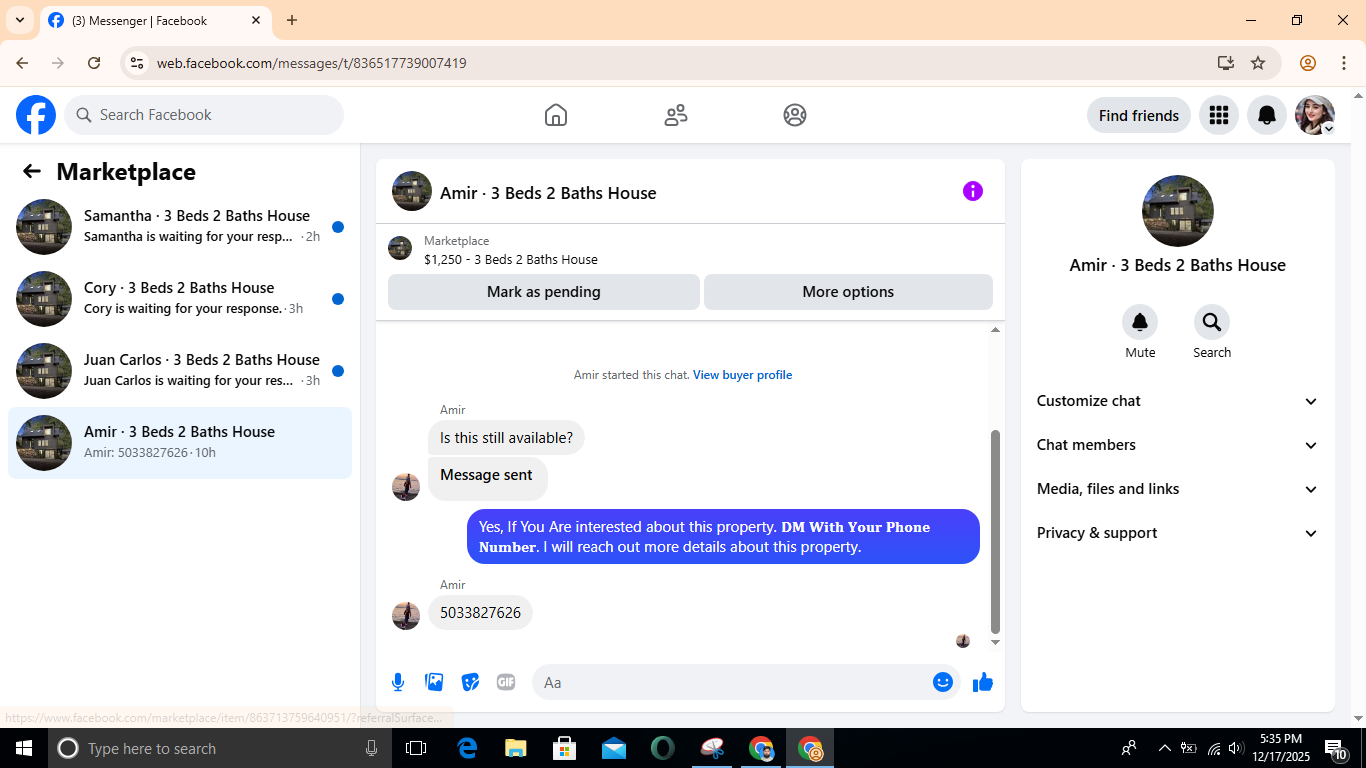This screenshot has height=768, width=1366.
Task: Click the chat vertical scrollbar thumb
Action: pos(995,532)
